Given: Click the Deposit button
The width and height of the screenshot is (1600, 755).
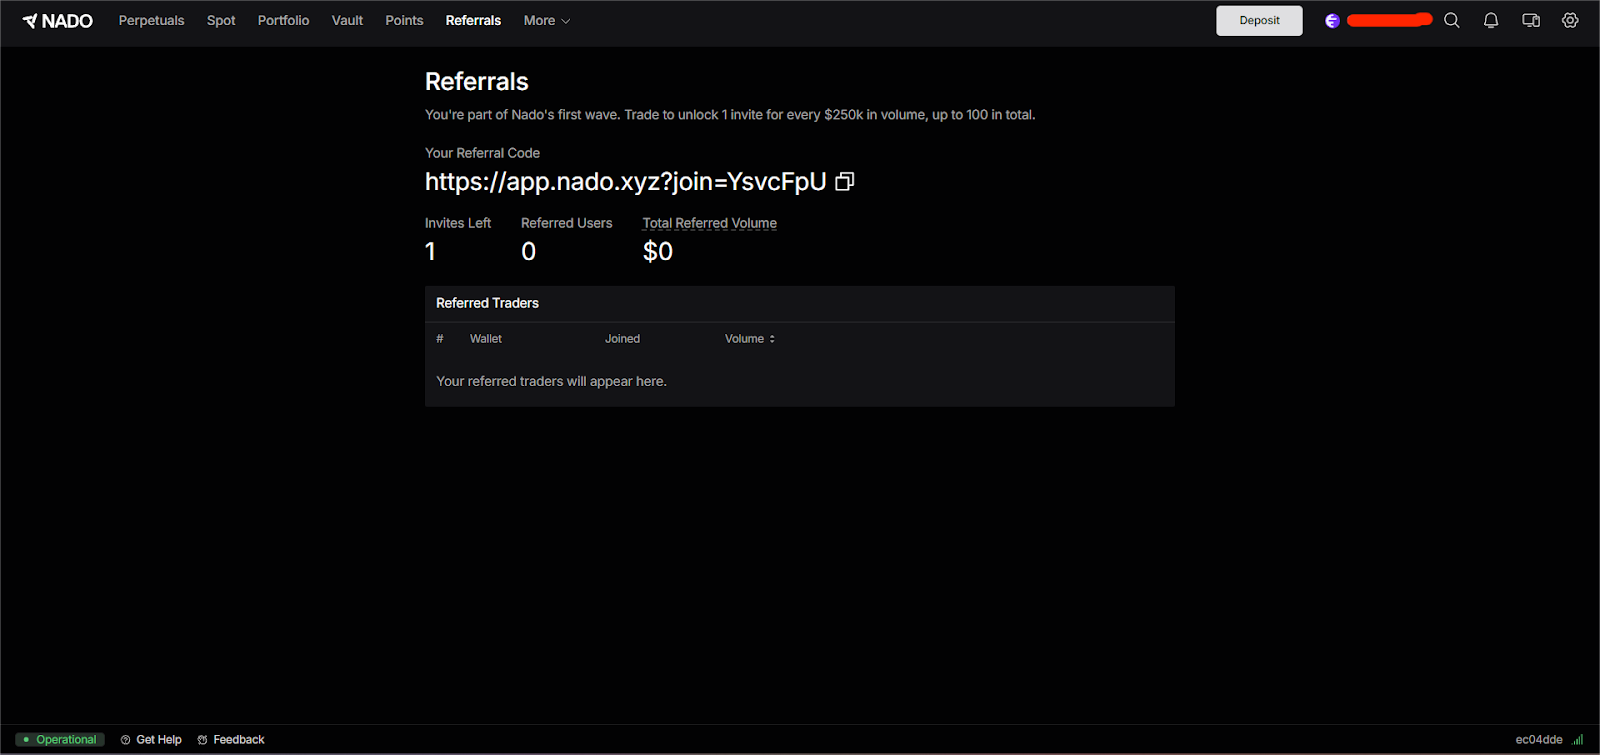Looking at the screenshot, I should pos(1259,20).
